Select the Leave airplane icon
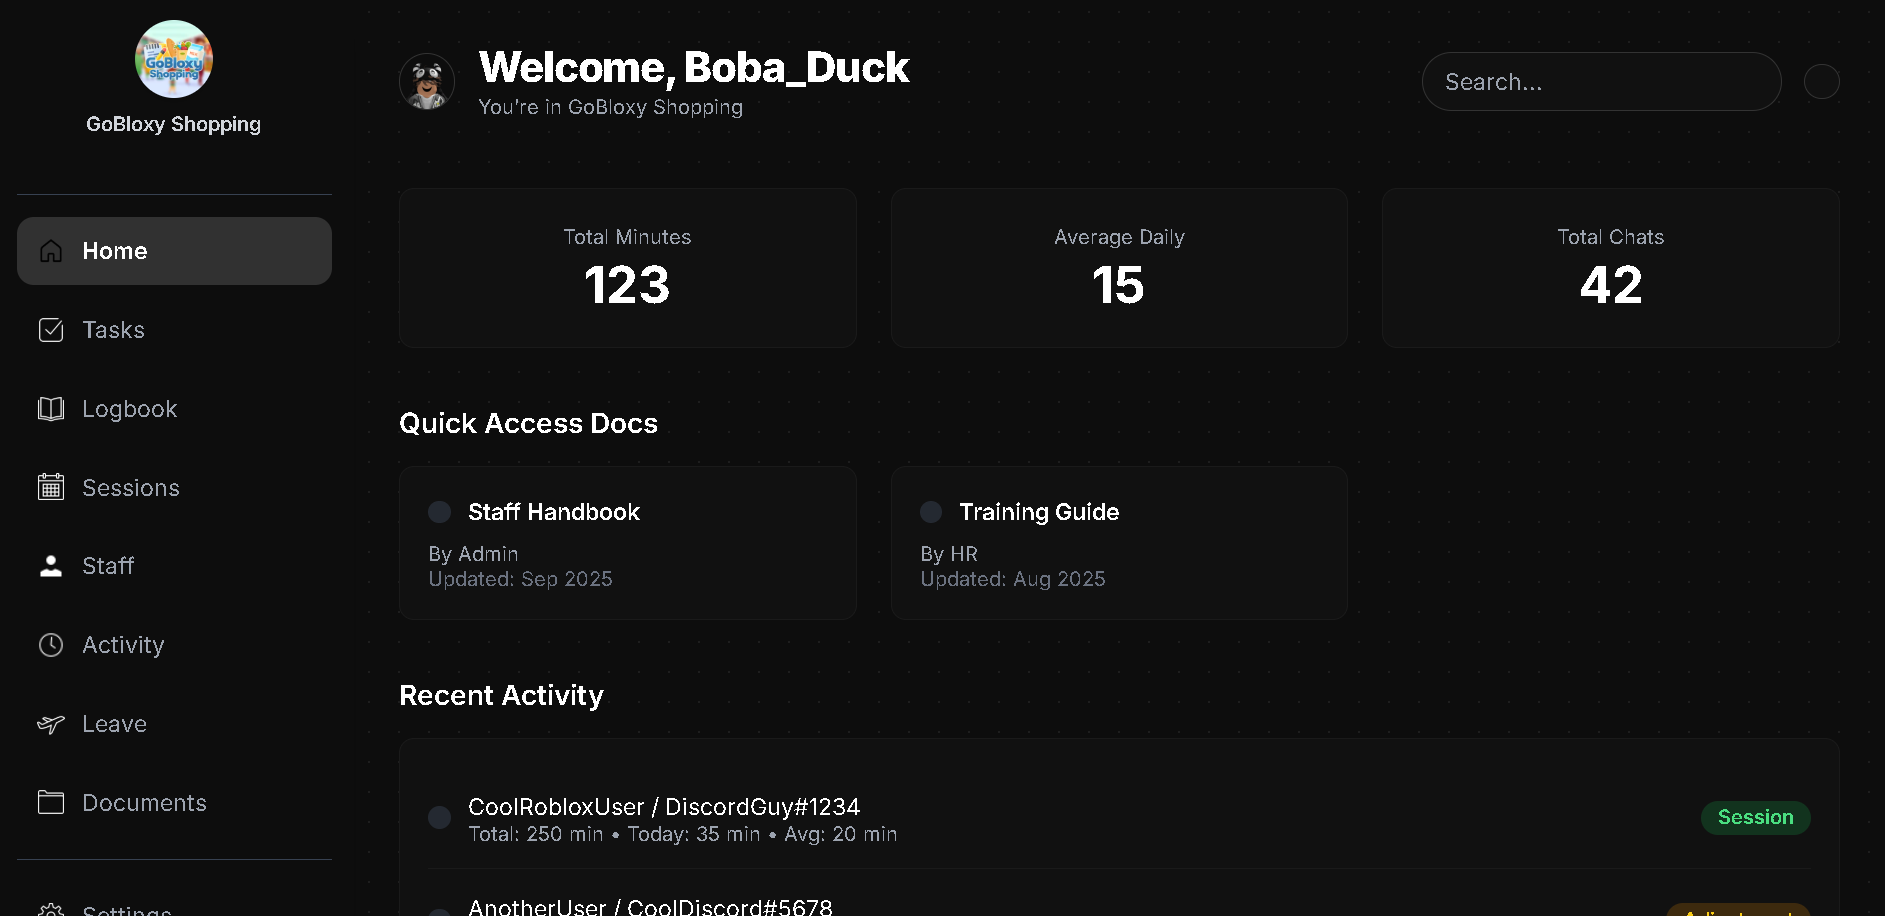The image size is (1885, 916). [x=51, y=723]
